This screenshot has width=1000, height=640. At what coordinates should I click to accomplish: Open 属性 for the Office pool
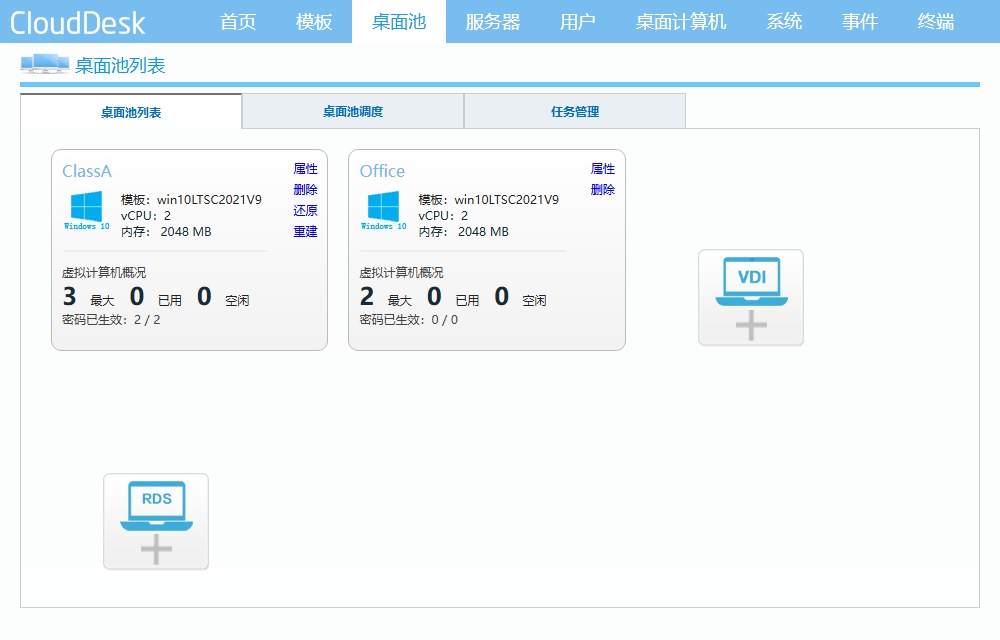(603, 169)
